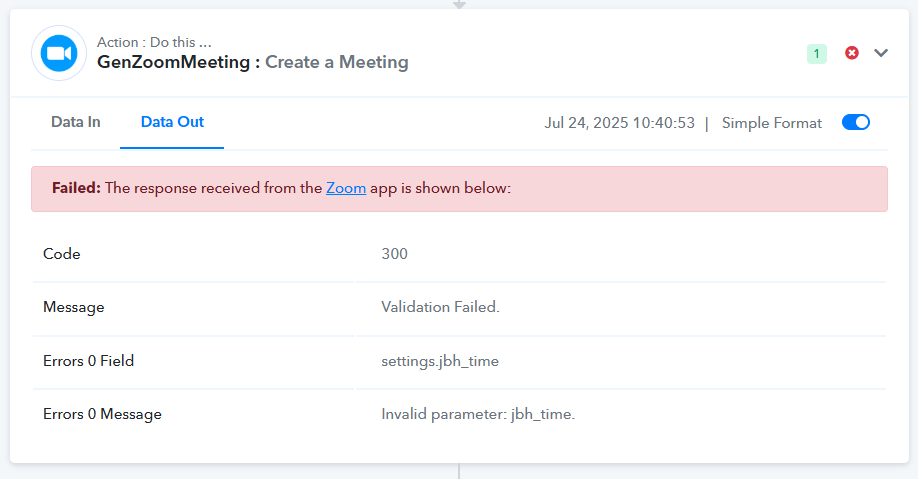Click the GenZoomMeeting action title
This screenshot has width=918, height=479.
point(173,62)
